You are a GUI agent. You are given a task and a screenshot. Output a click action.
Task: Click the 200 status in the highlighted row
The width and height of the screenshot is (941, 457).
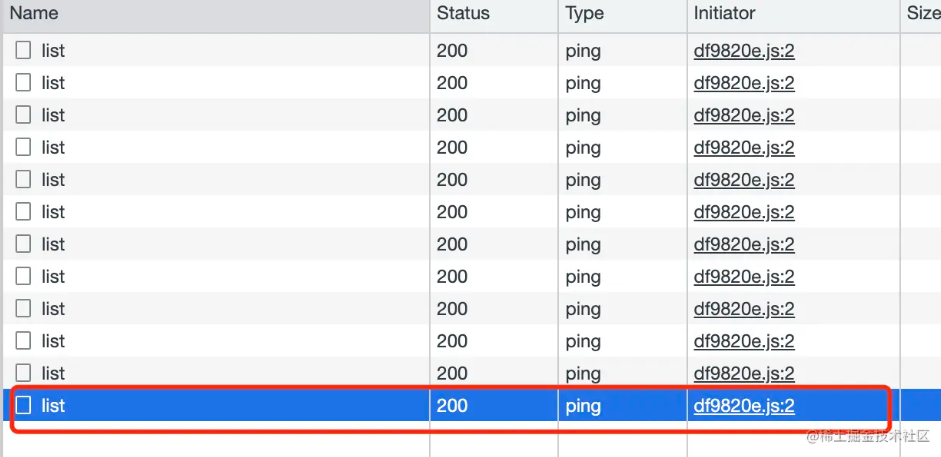(452, 406)
